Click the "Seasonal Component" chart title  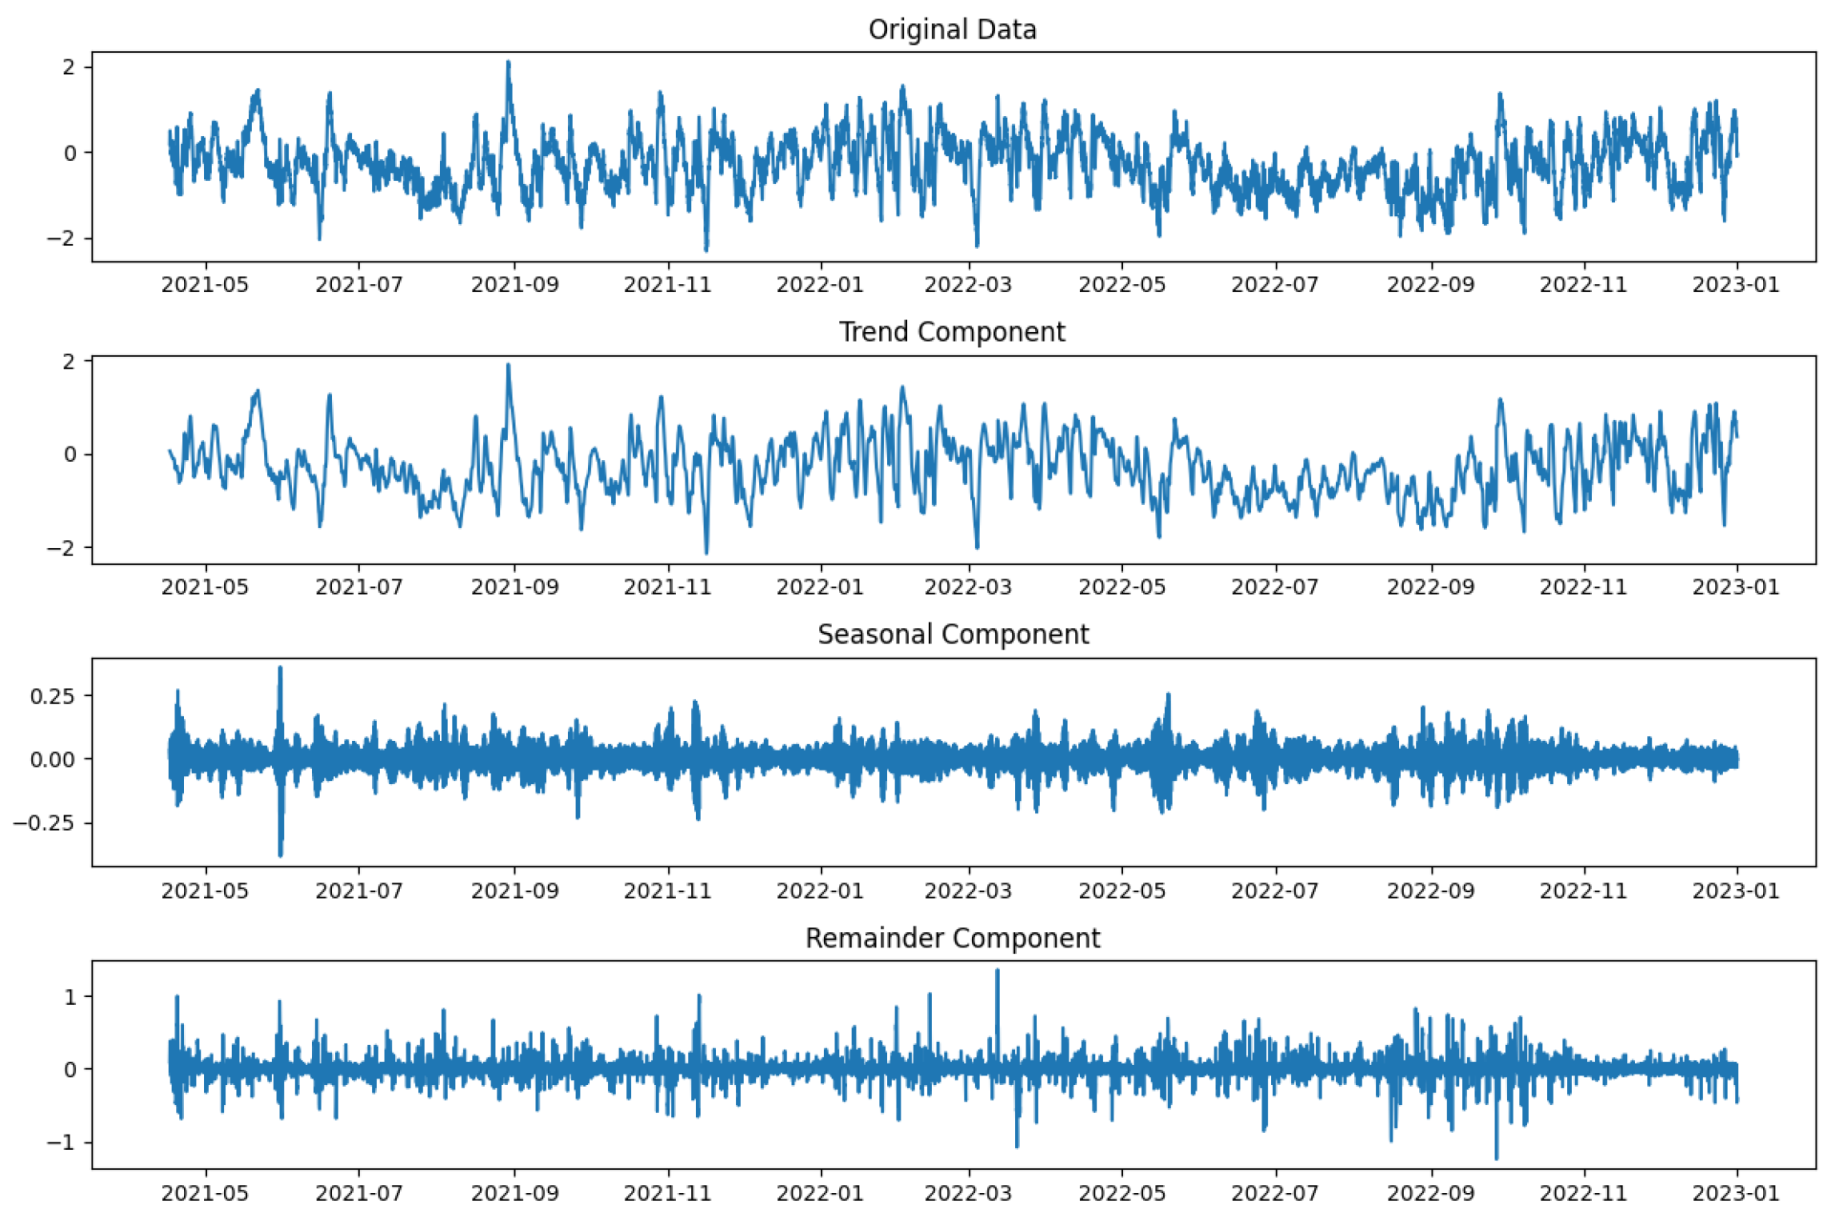coord(953,635)
